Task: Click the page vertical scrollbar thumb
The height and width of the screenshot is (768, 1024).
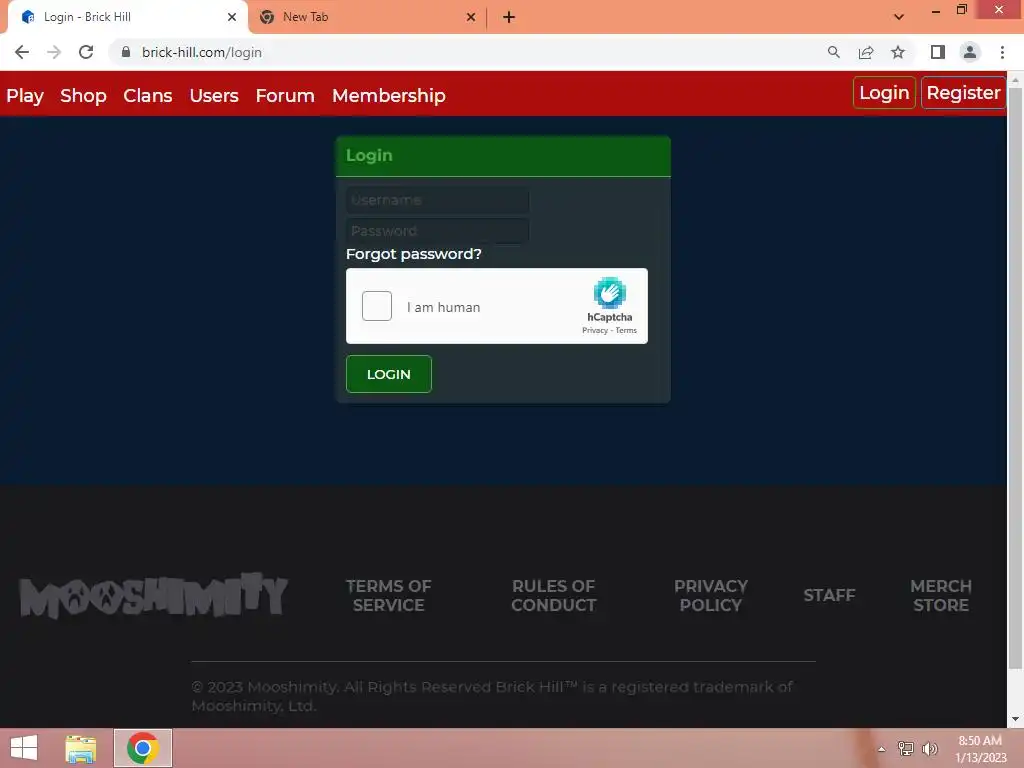Action: 1015,379
